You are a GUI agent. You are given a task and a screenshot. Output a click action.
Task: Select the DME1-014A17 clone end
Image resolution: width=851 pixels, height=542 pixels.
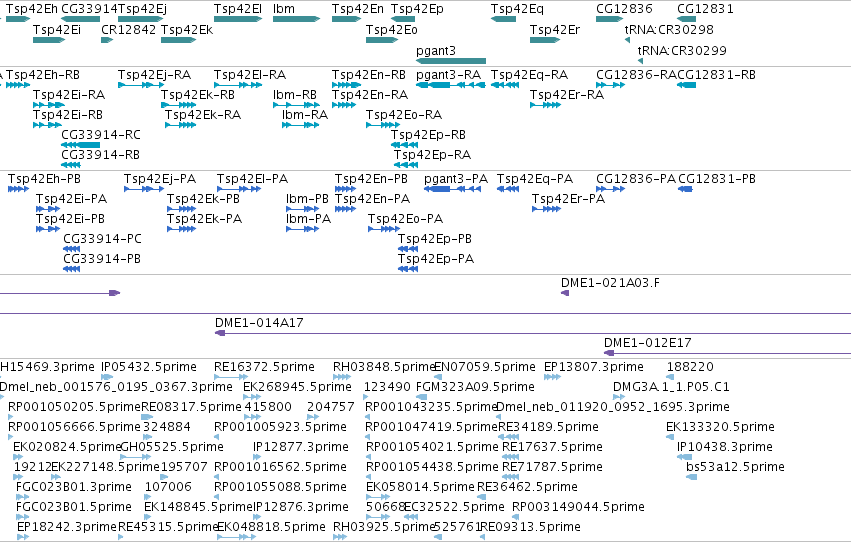pyautogui.click(x=220, y=333)
